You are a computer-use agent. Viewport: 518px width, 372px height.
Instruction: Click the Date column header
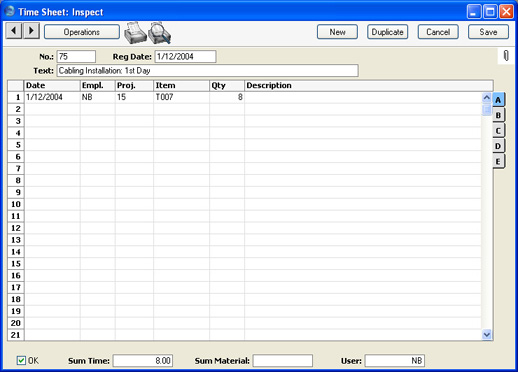tap(52, 86)
